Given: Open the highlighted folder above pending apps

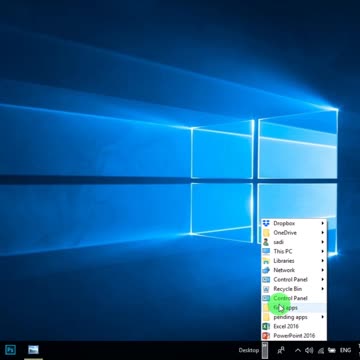Looking at the screenshot, I should (294, 308).
